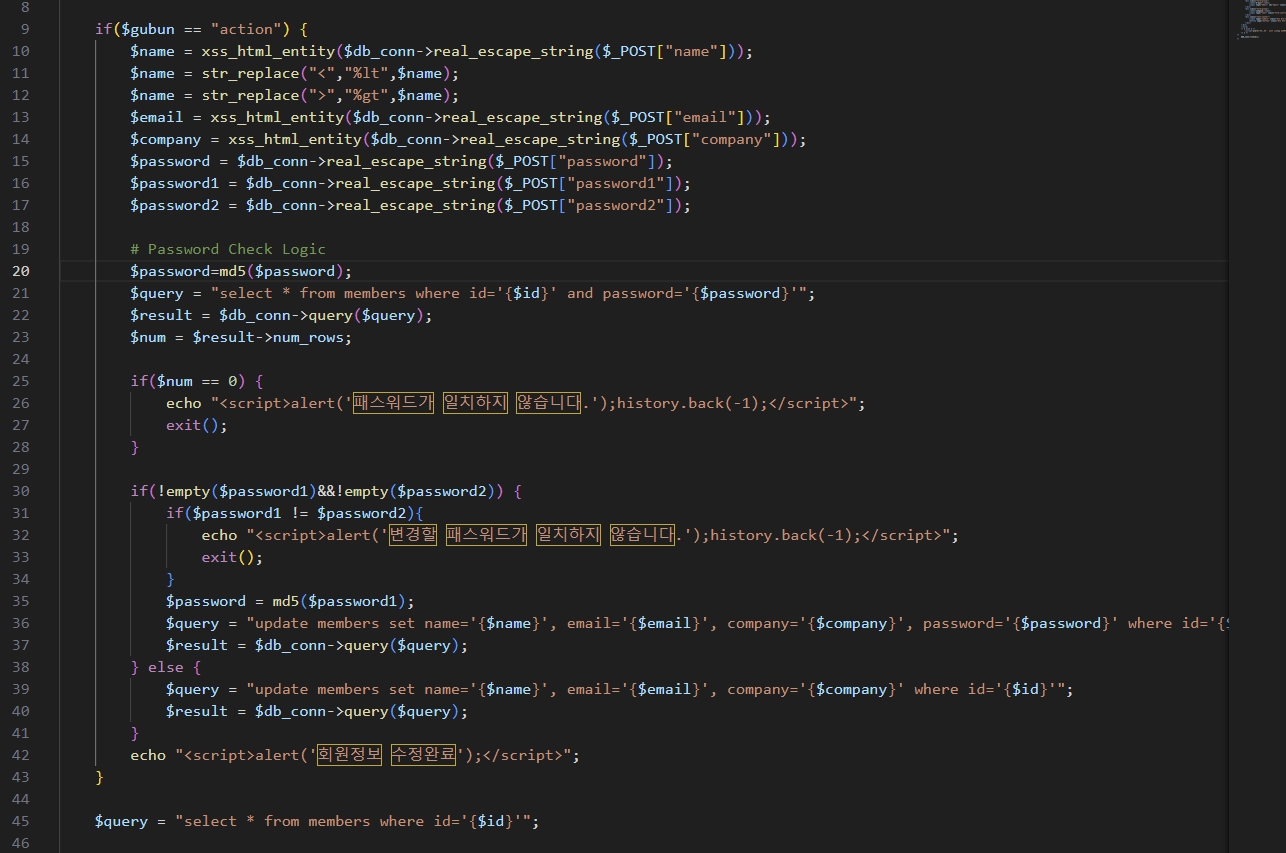The image size is (1286, 853).
Task: Click xss_html_entity on line 10
Action: [268, 51]
